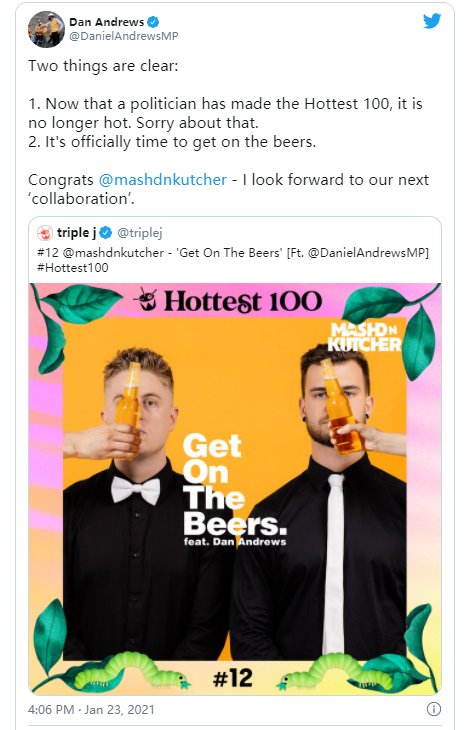The image size is (476, 730).
Task: Click the #12 ranking label on image
Action: pyautogui.click(x=233, y=678)
